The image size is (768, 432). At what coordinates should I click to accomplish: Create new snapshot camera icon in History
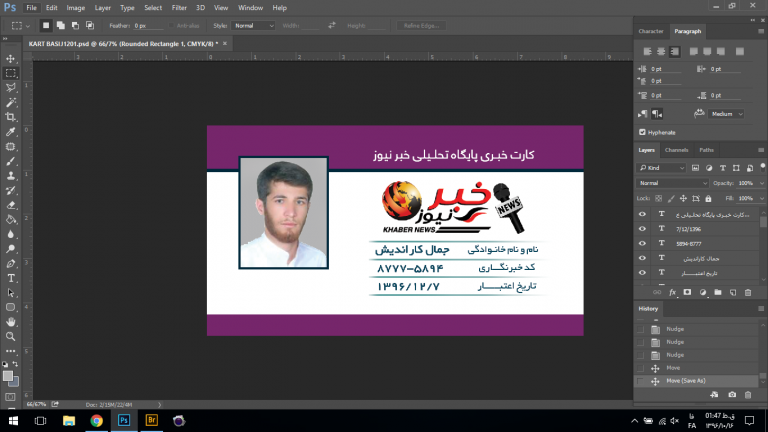732,395
